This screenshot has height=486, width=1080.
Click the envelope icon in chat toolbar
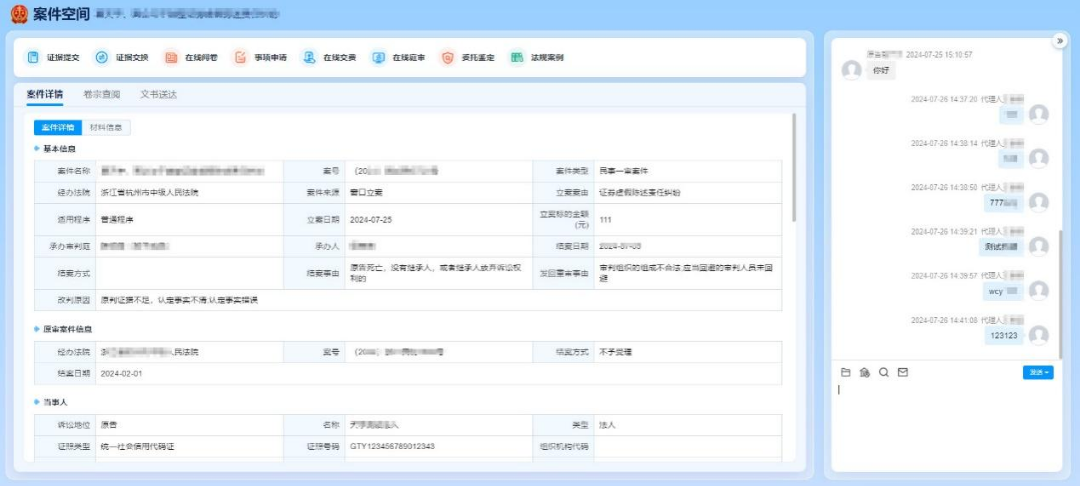(x=903, y=372)
